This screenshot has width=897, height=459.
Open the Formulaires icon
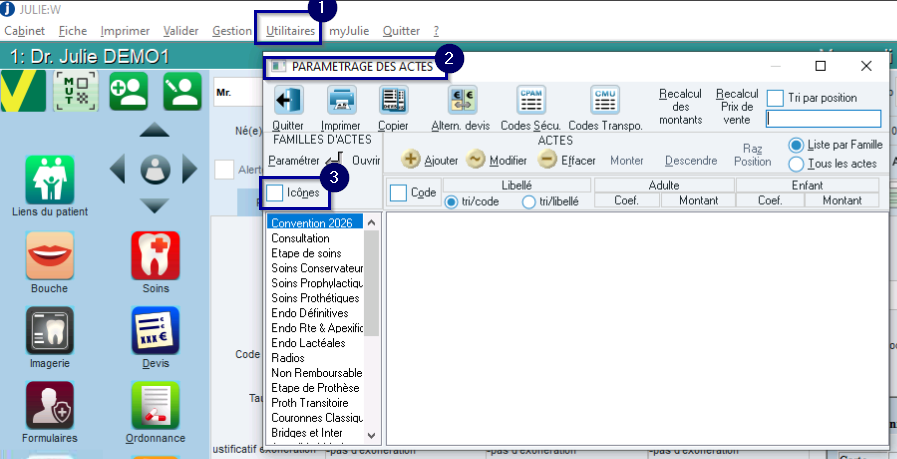pos(50,406)
